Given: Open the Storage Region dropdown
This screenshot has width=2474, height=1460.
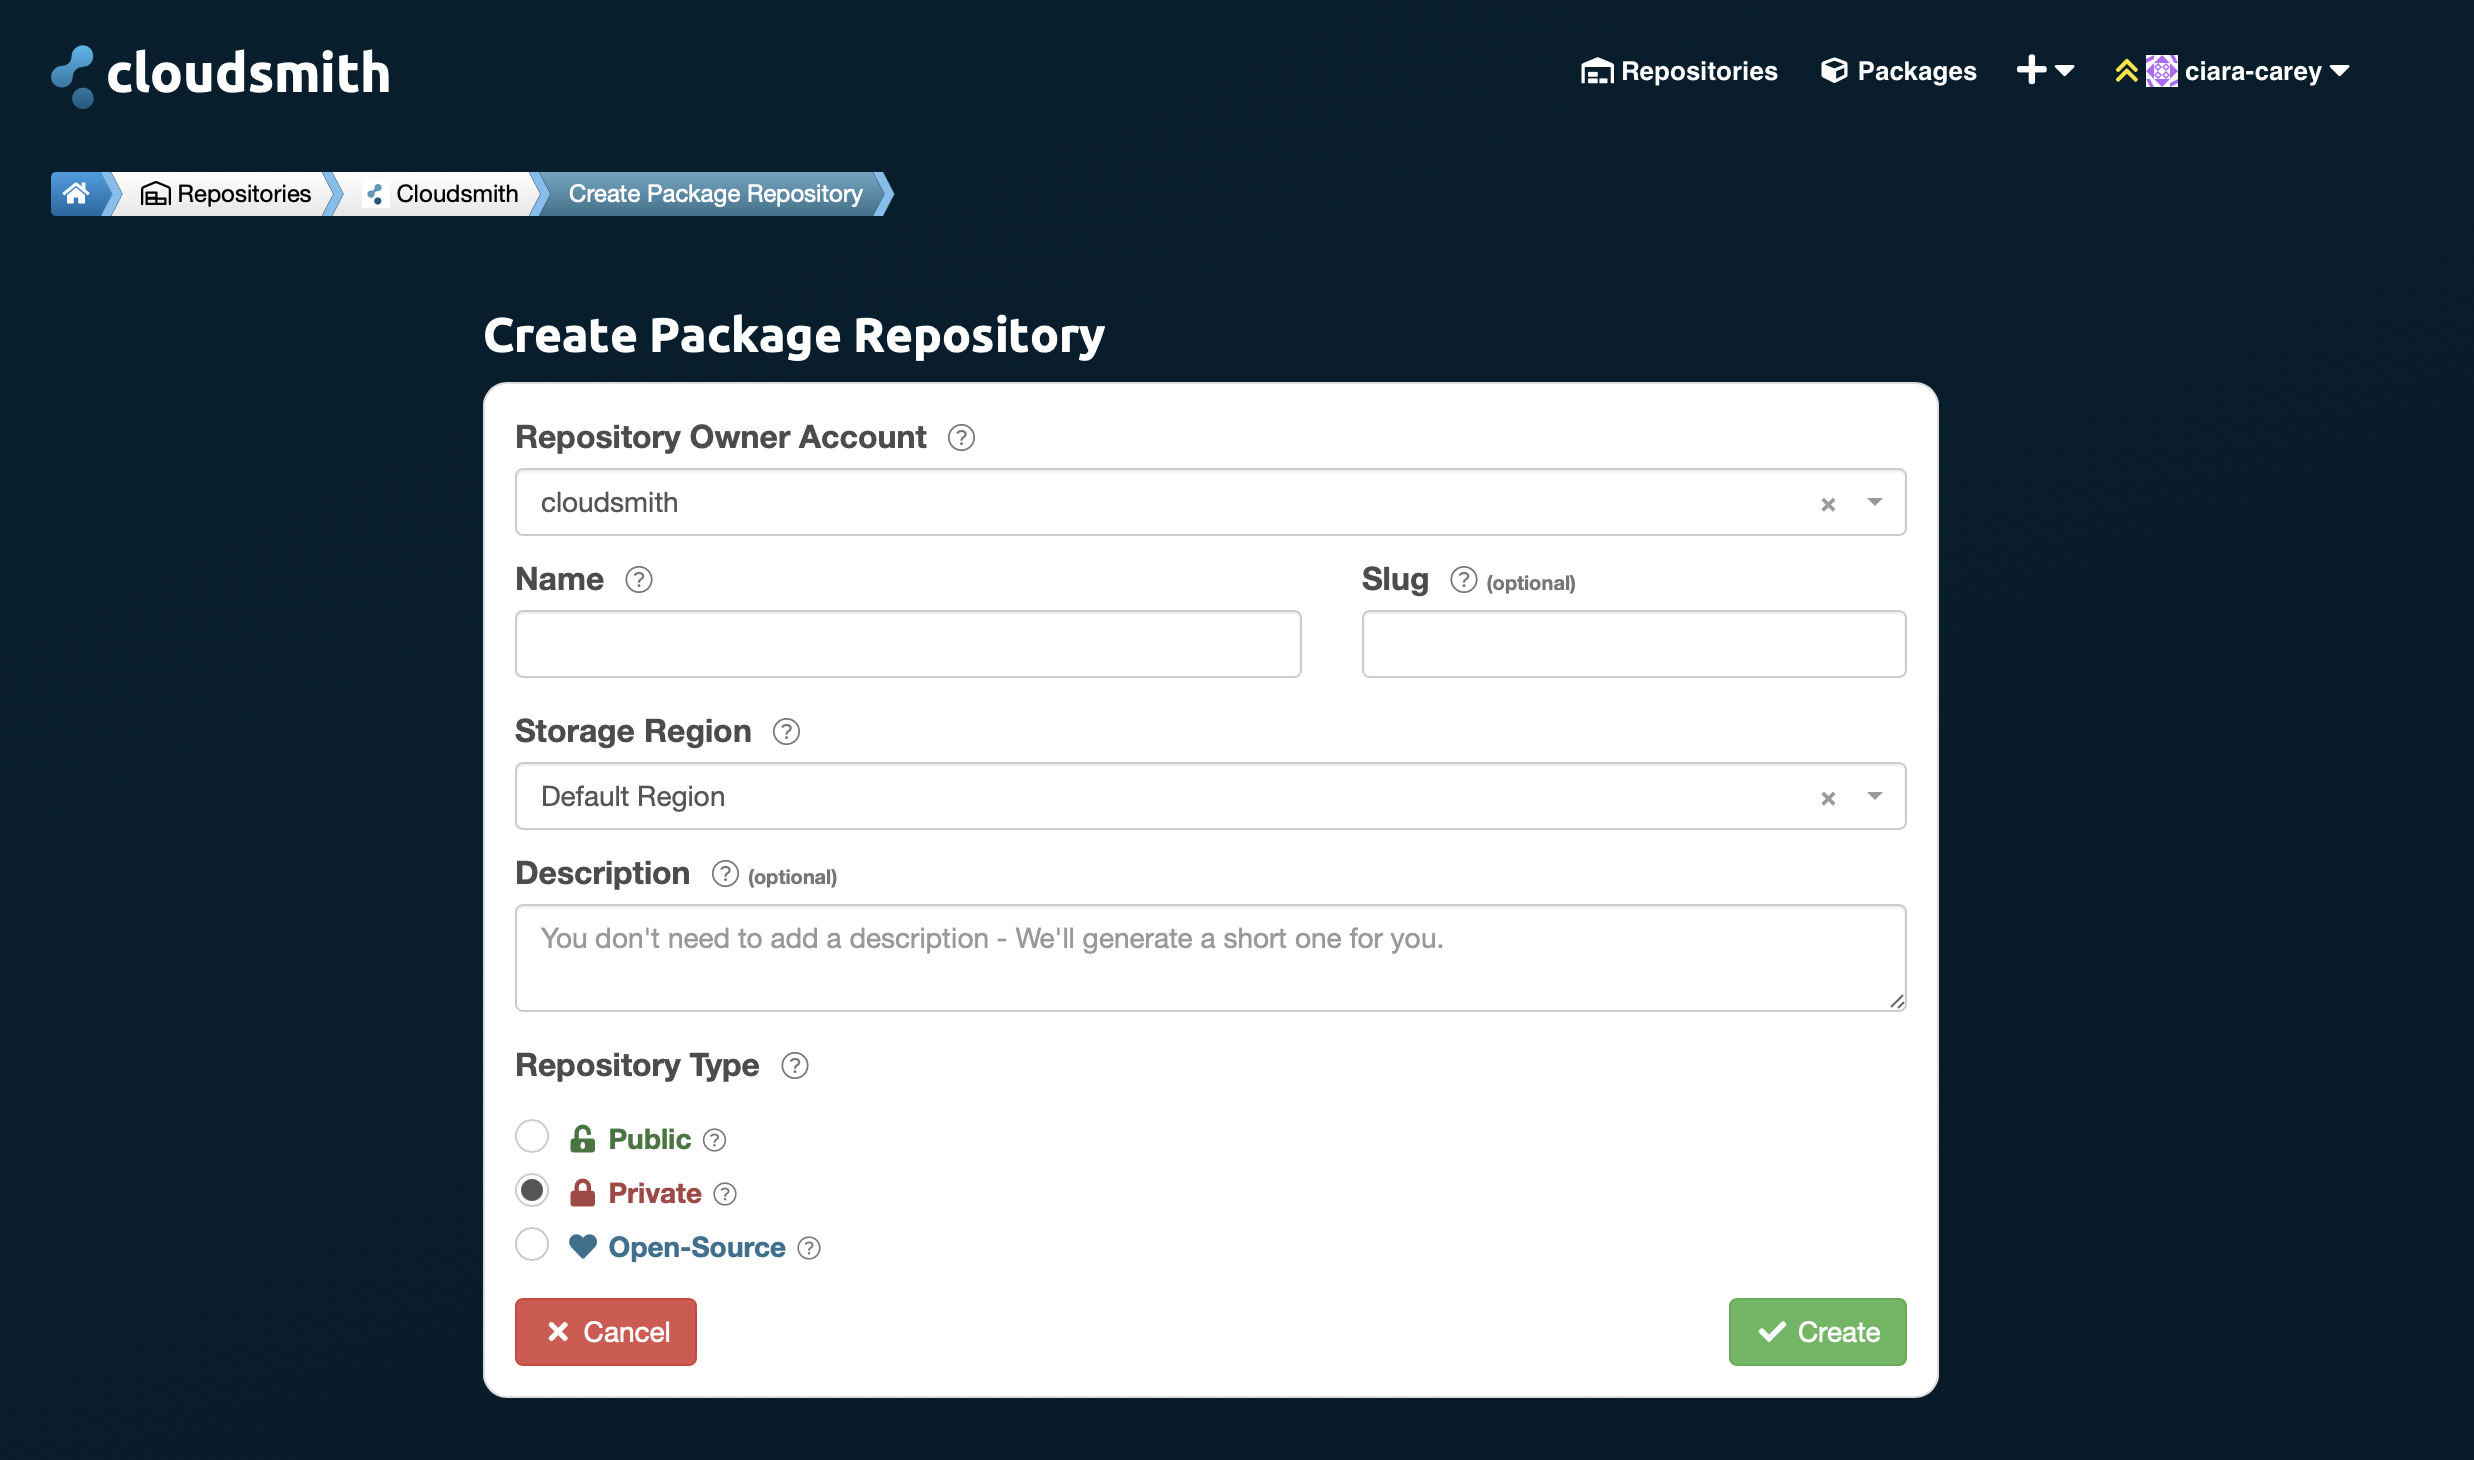Looking at the screenshot, I should (x=1874, y=797).
